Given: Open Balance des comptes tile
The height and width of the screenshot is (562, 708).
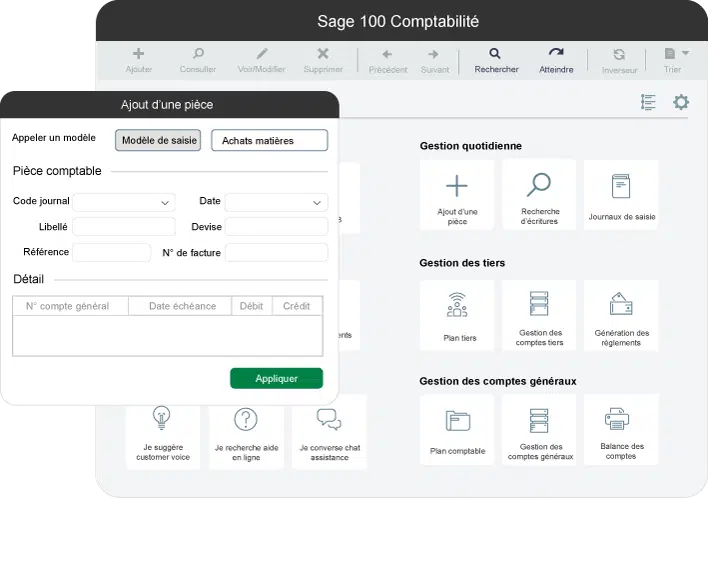Looking at the screenshot, I should 621,429.
